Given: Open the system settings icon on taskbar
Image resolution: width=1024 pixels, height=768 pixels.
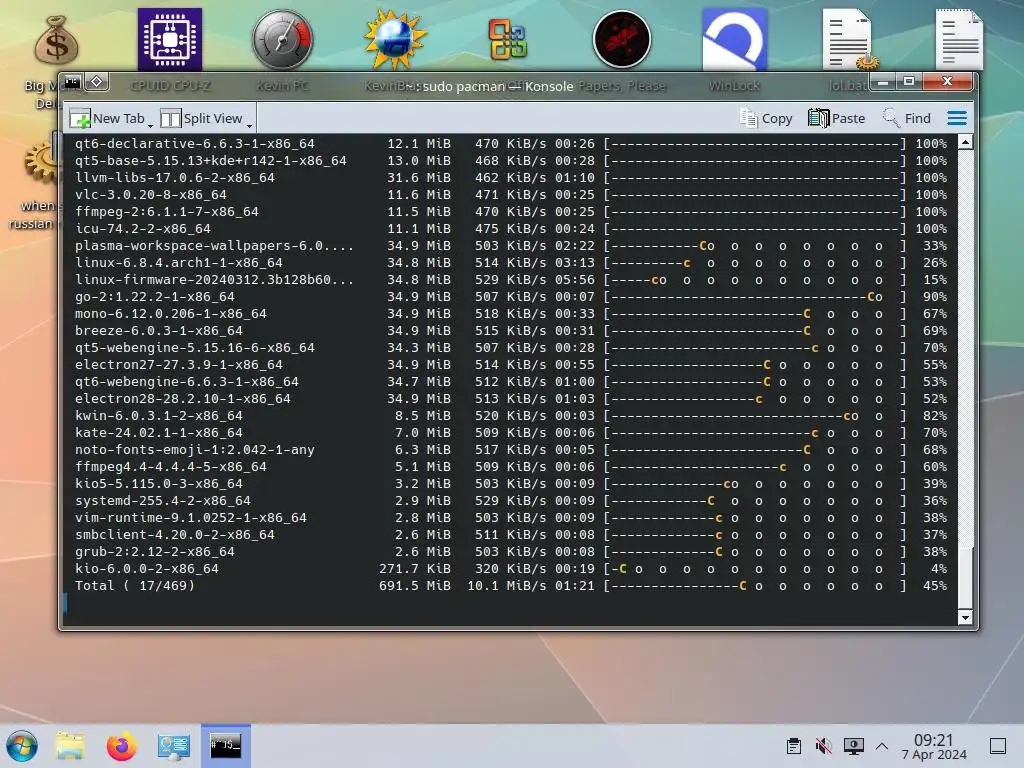Looking at the screenshot, I should [173, 746].
